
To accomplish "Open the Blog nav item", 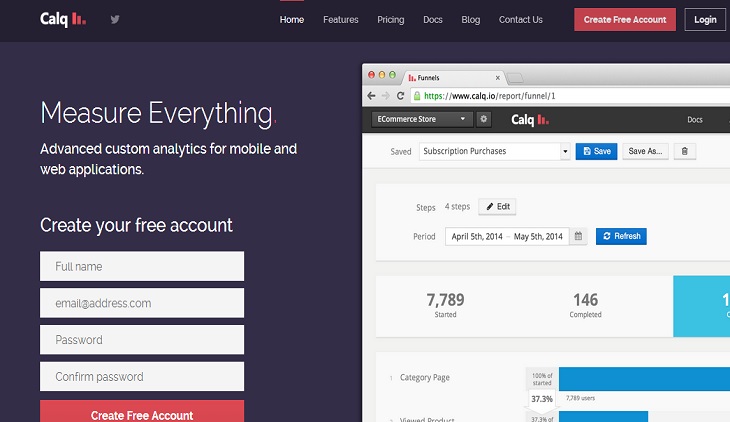I will tap(471, 20).
